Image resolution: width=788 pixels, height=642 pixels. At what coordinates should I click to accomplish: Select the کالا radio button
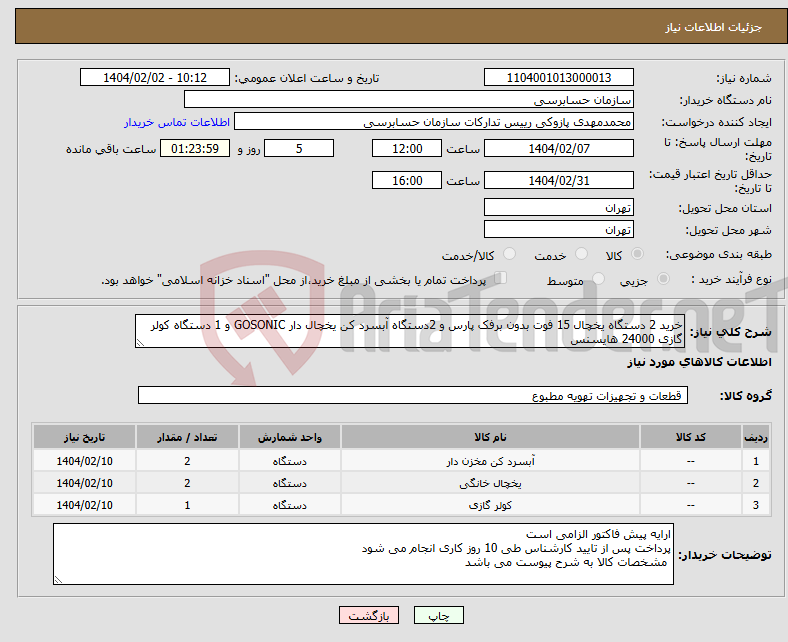pyautogui.click(x=637, y=254)
